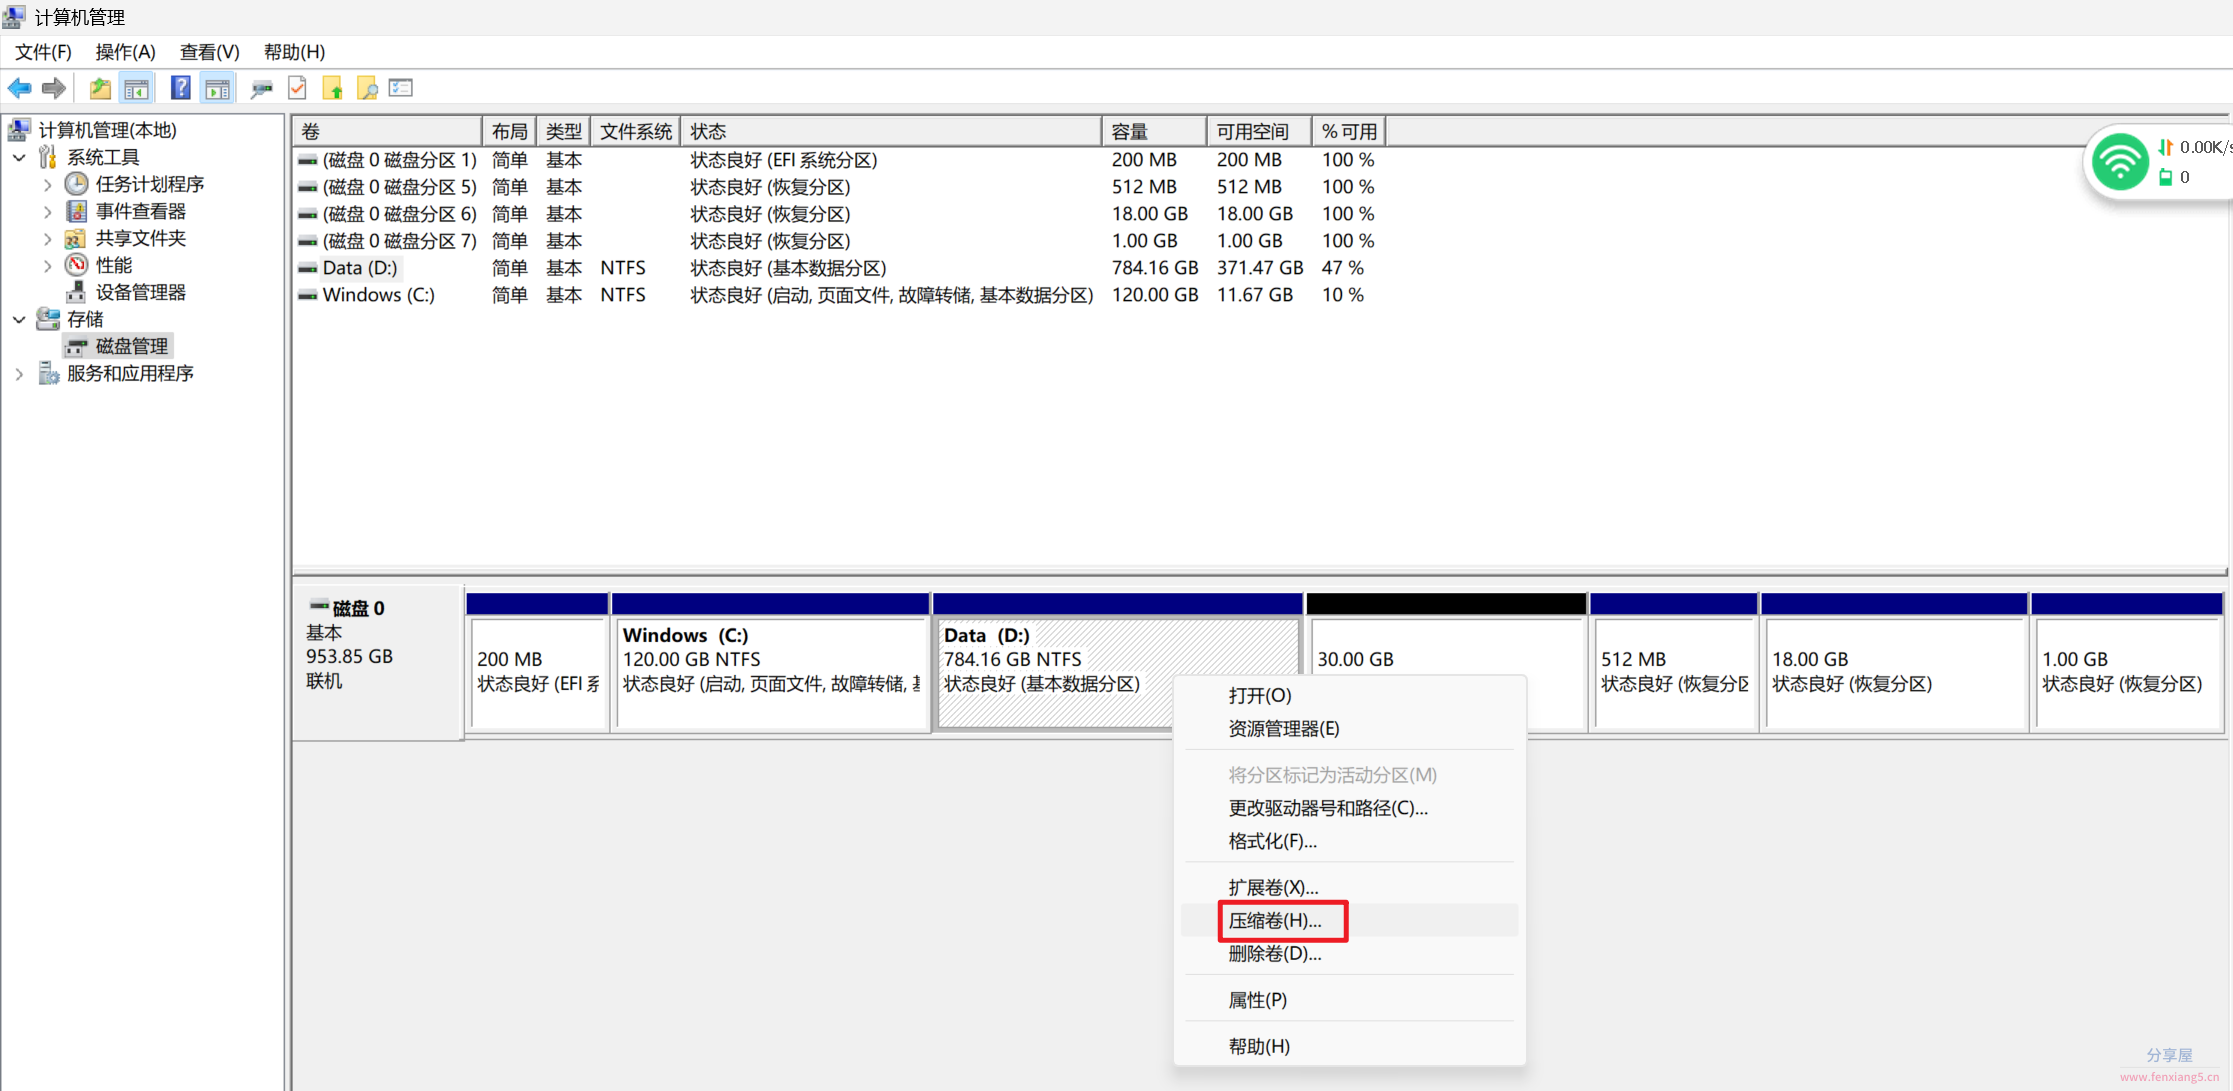Select the 18.00 GB recovery partition block
Viewport: 2233px width, 1091px height.
pos(1894,663)
